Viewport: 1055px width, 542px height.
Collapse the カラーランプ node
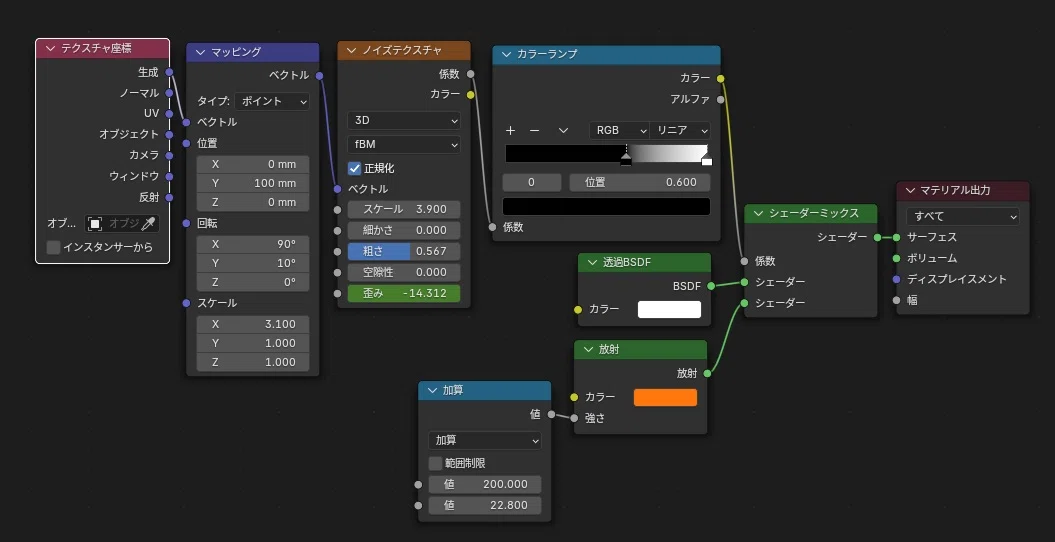tap(506, 54)
